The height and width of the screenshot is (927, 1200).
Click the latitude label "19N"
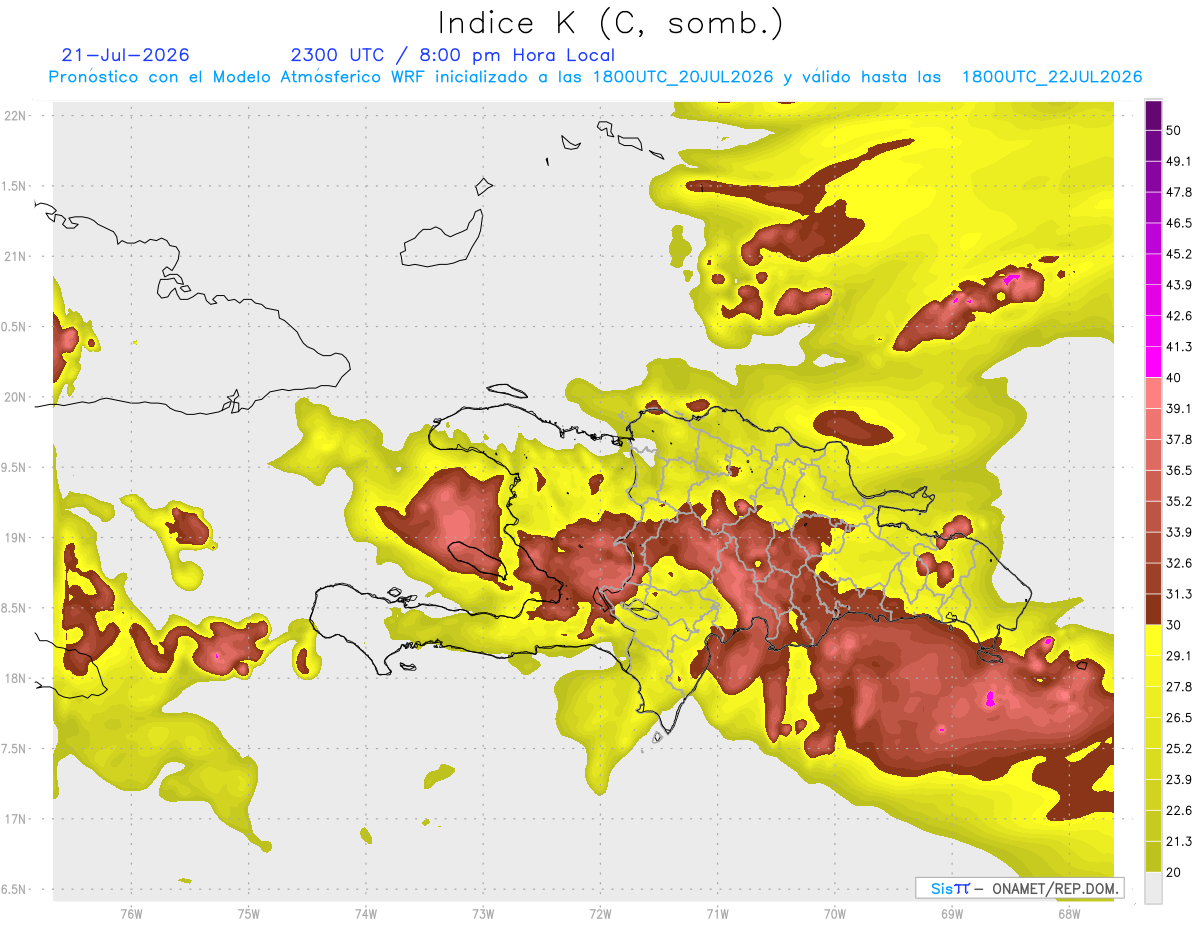click(x=16, y=537)
